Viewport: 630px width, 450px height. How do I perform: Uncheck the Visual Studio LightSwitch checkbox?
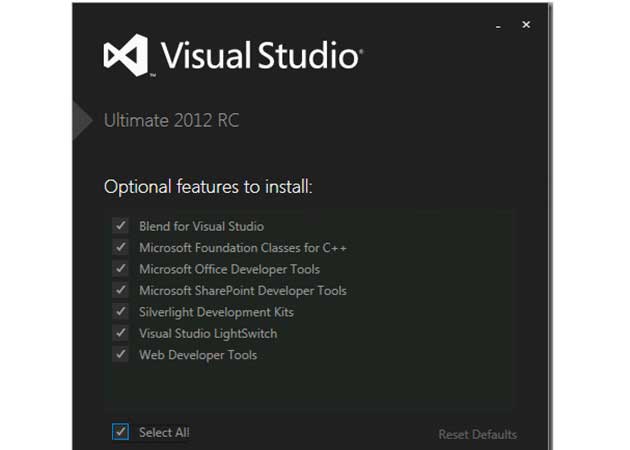pos(121,333)
